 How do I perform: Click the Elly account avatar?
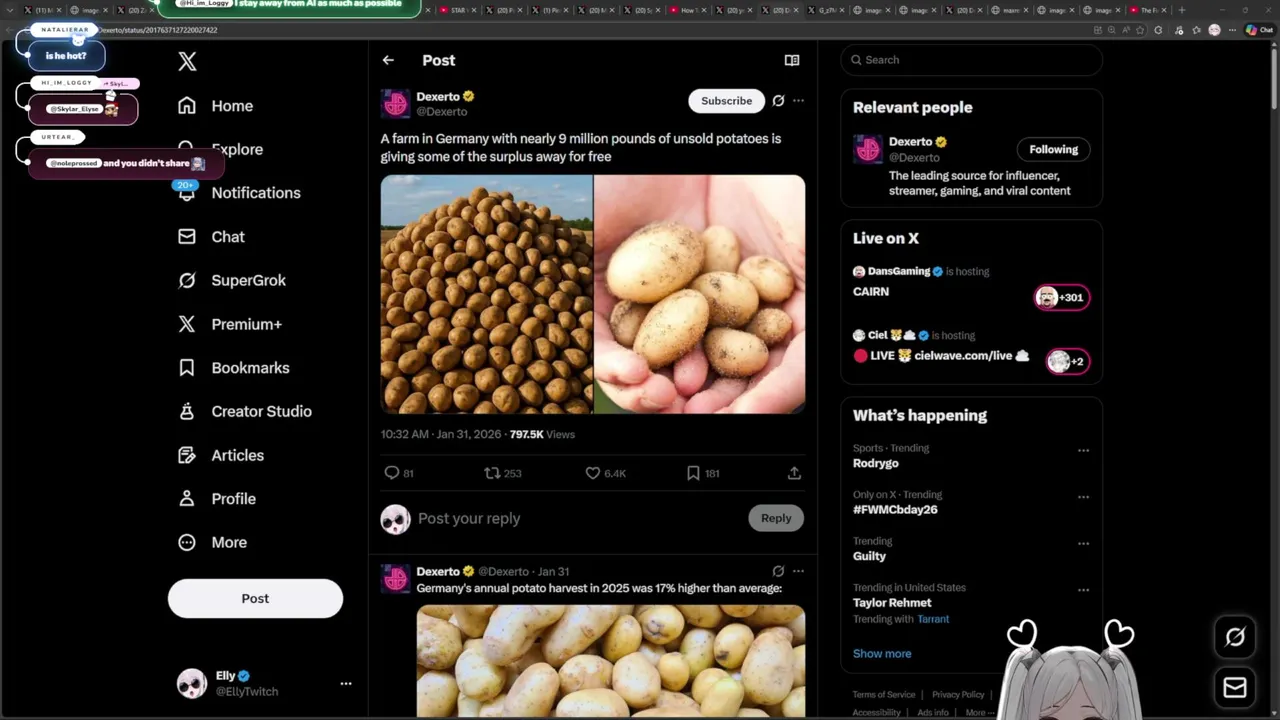192,683
